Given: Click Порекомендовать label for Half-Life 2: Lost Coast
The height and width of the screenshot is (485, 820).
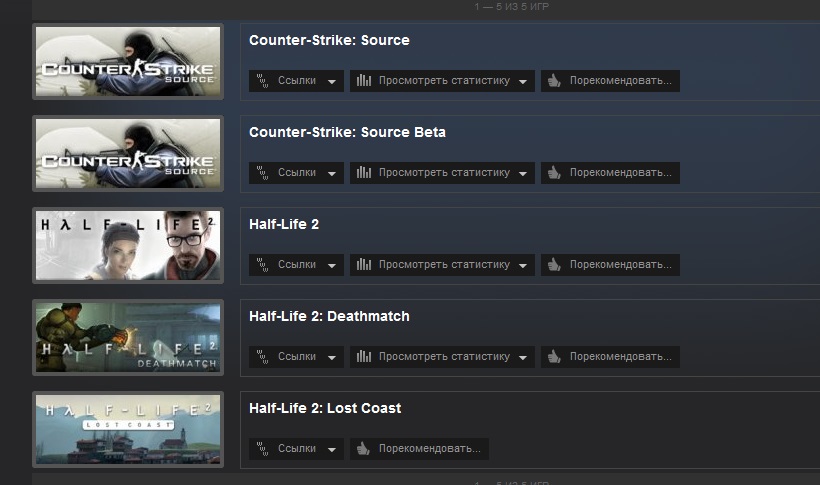Looking at the screenshot, I should click(430, 449).
